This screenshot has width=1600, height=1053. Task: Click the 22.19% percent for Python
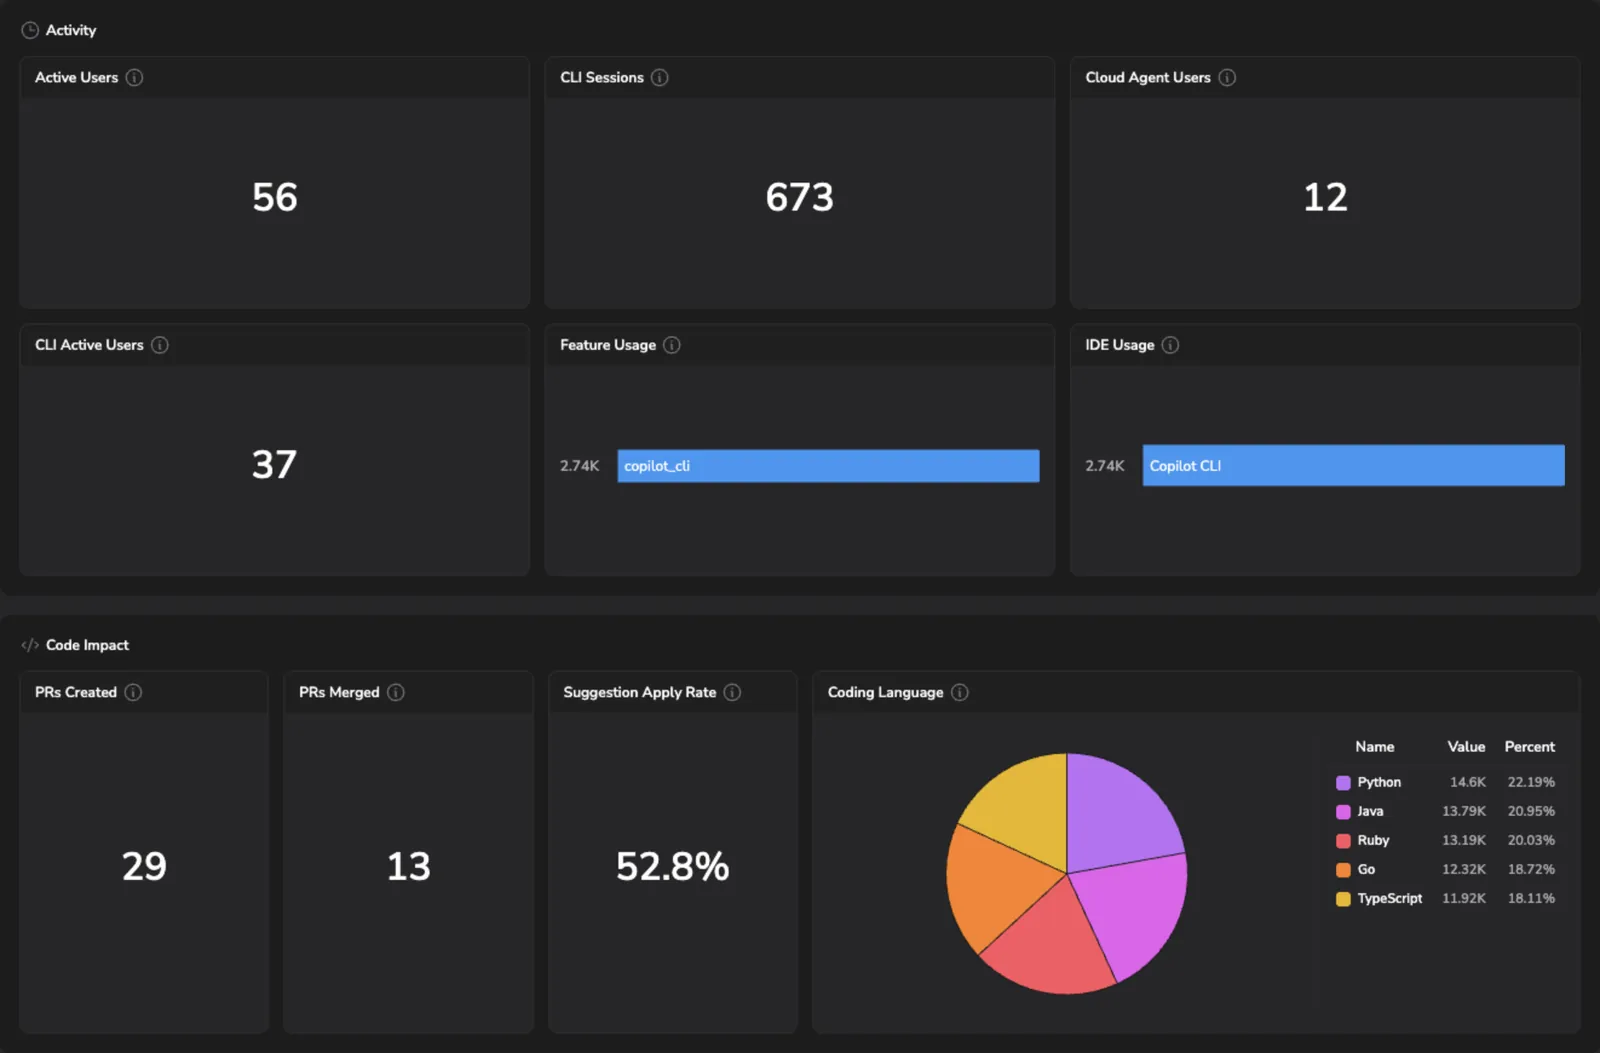1531,783
